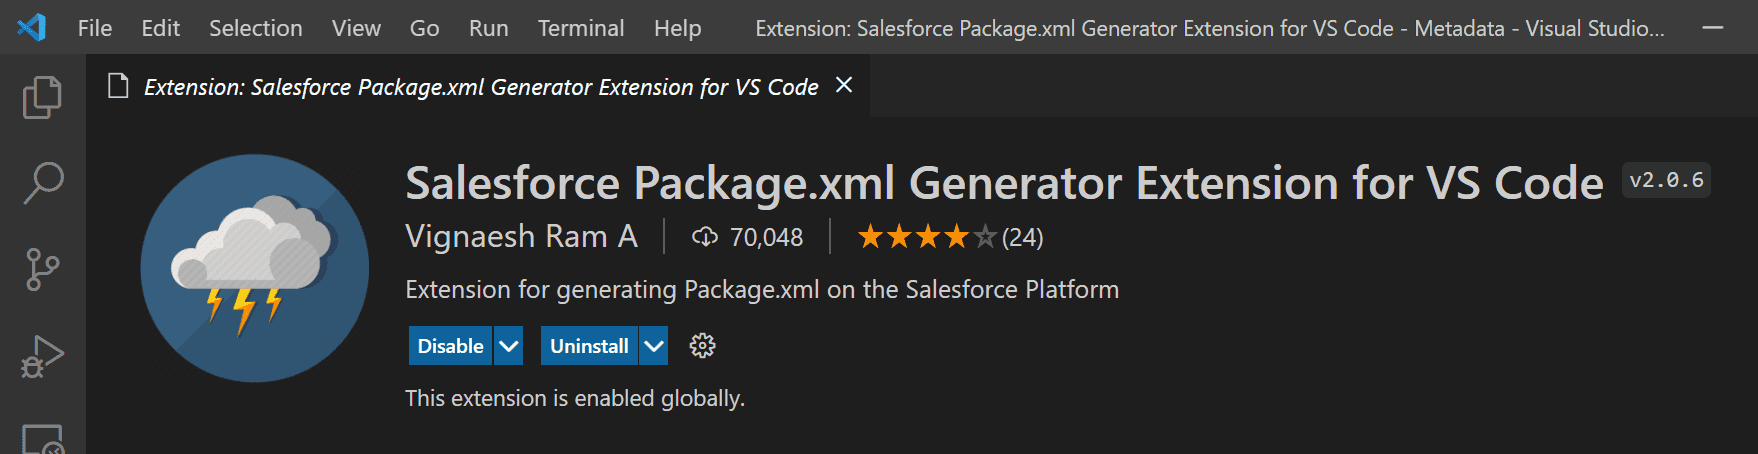Select the Extension: Salesforce Package.xml Generator tab

[x=478, y=86]
